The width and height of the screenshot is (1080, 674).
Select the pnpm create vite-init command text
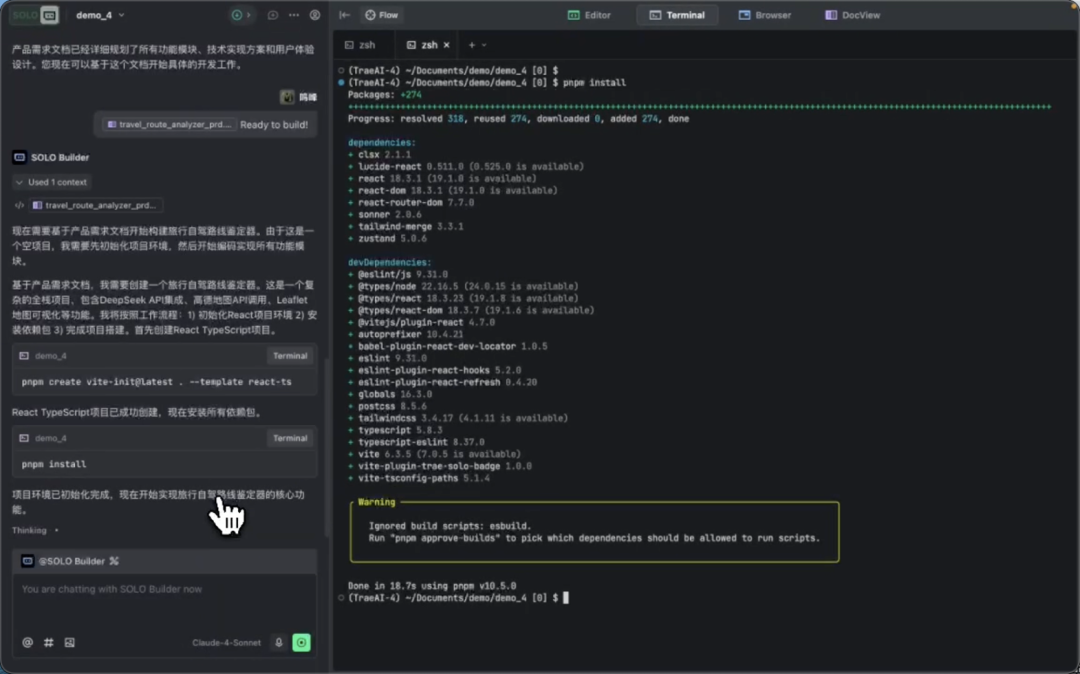pyautogui.click(x=156, y=381)
